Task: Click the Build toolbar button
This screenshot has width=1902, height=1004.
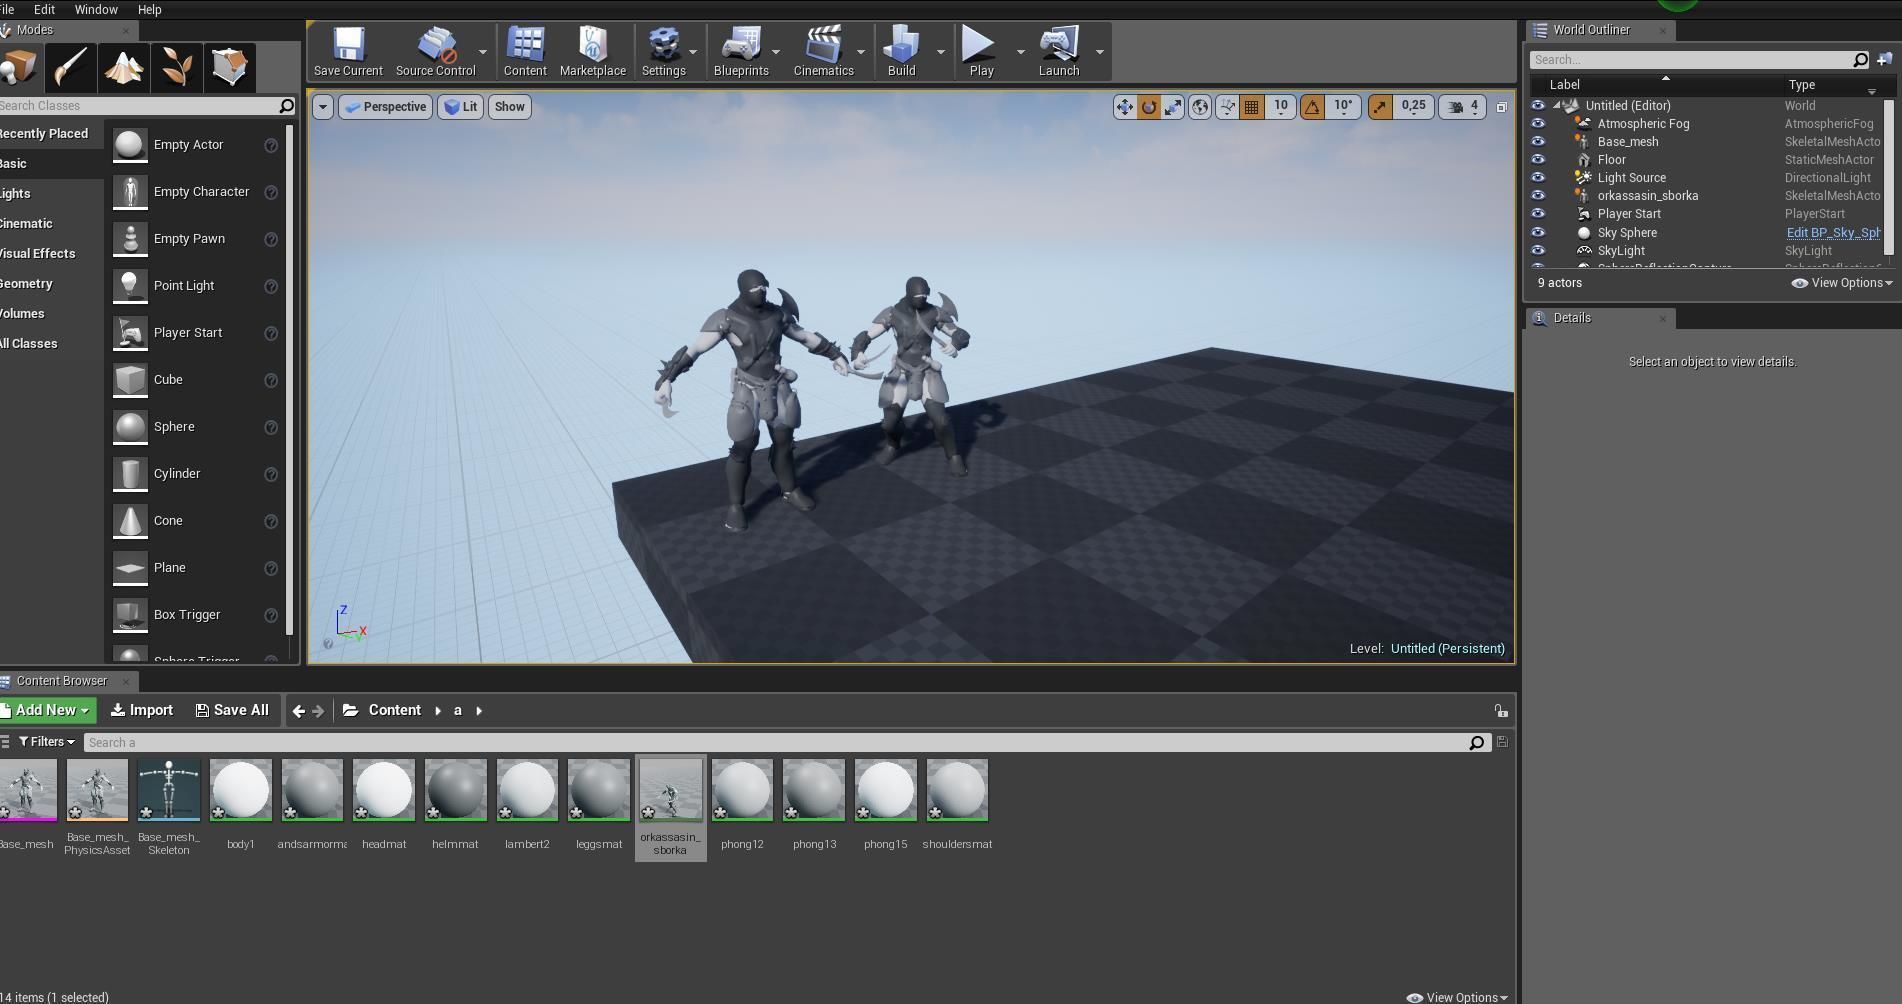Action: [902, 52]
